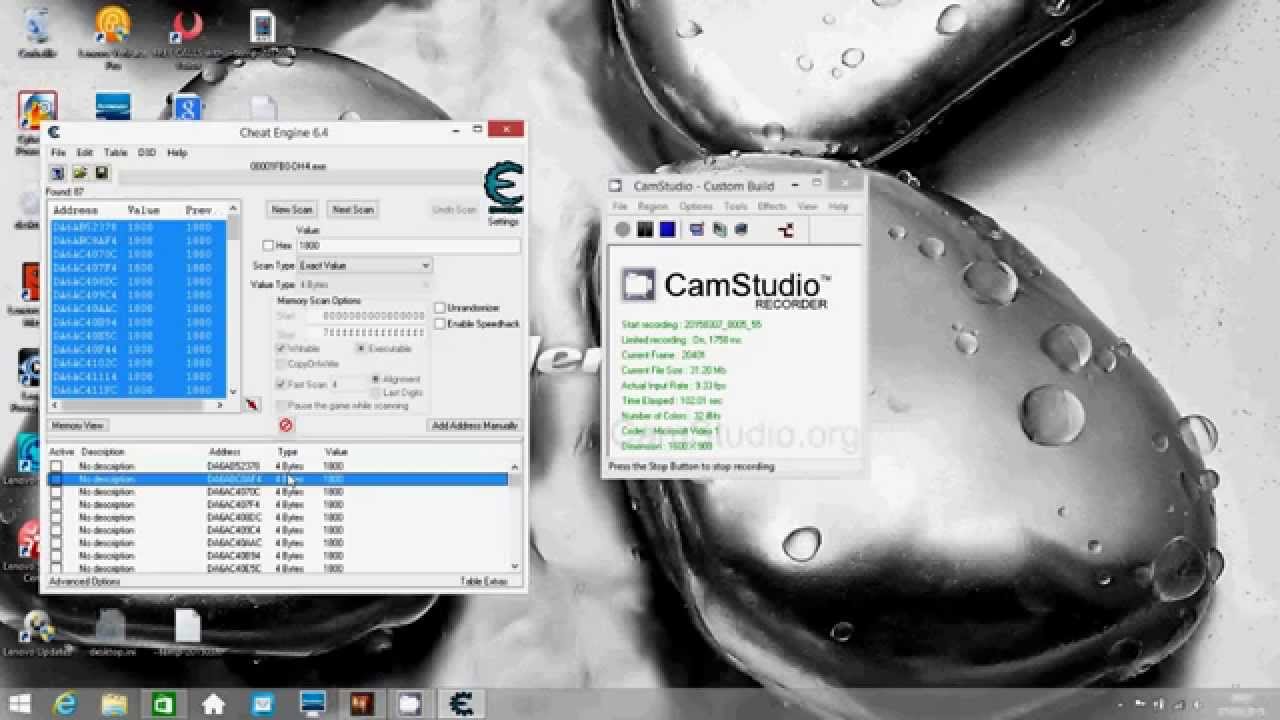
Task: Click the Mail icon on taskbar
Action: point(262,704)
